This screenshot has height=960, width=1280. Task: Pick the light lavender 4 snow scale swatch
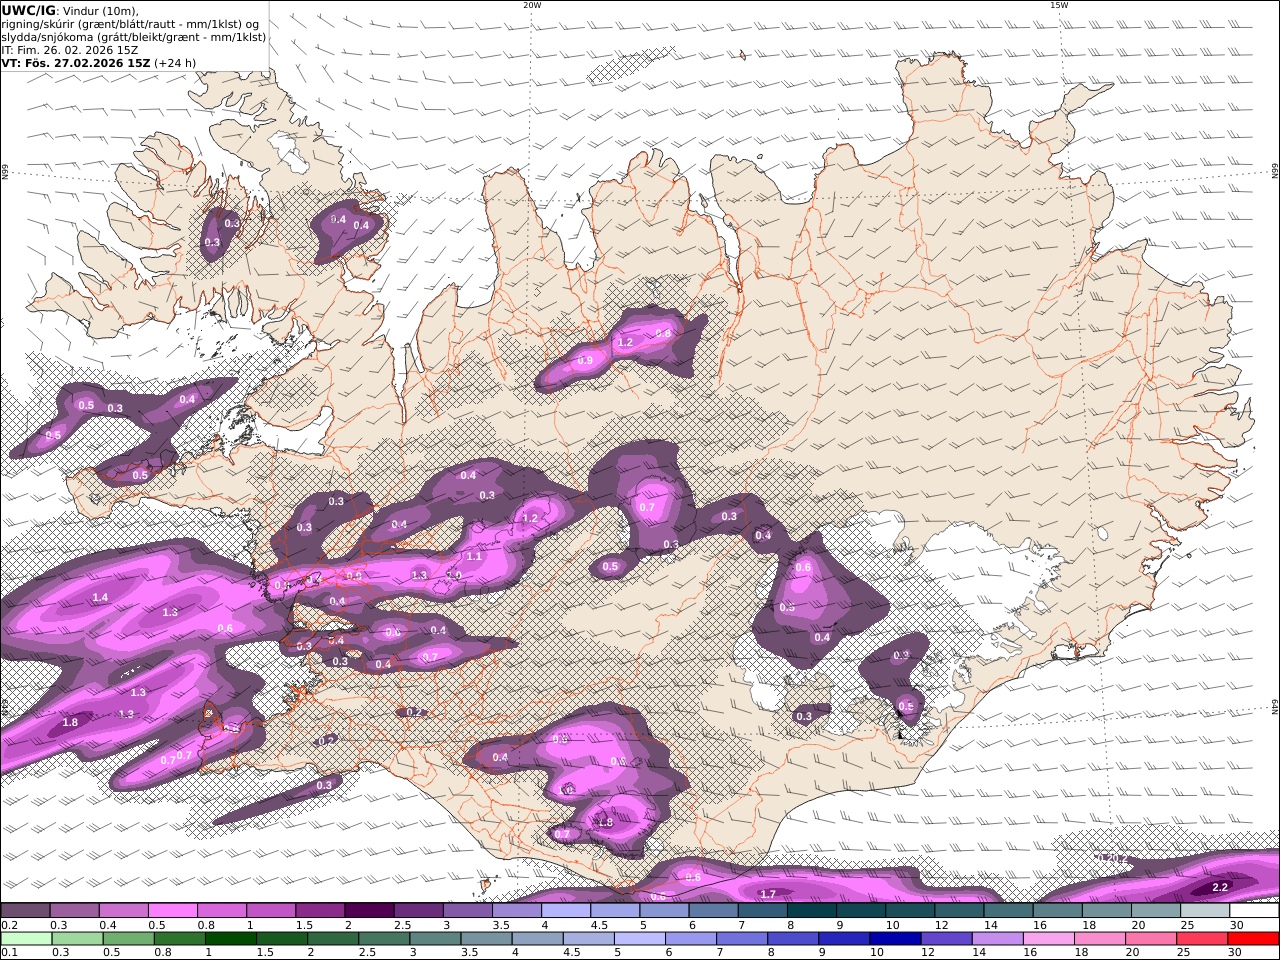[x=565, y=911]
